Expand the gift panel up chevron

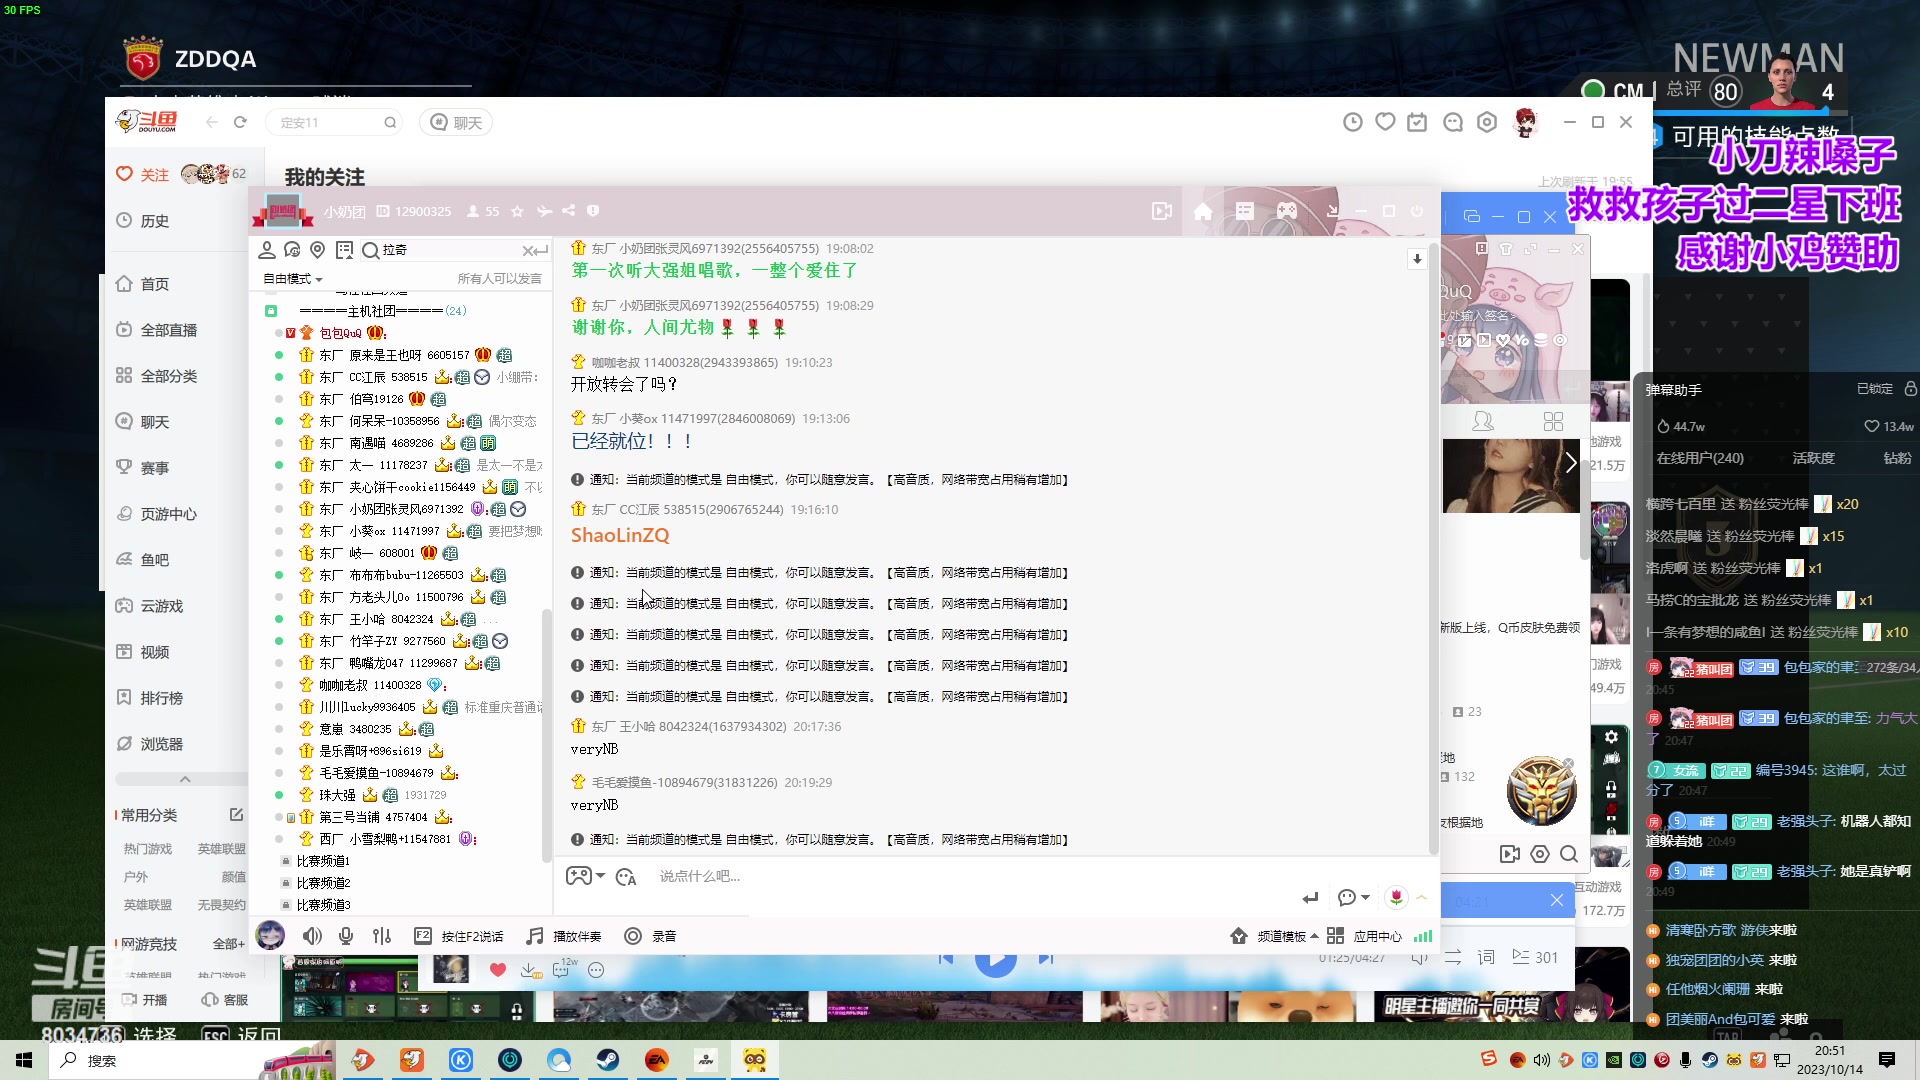click(1421, 897)
